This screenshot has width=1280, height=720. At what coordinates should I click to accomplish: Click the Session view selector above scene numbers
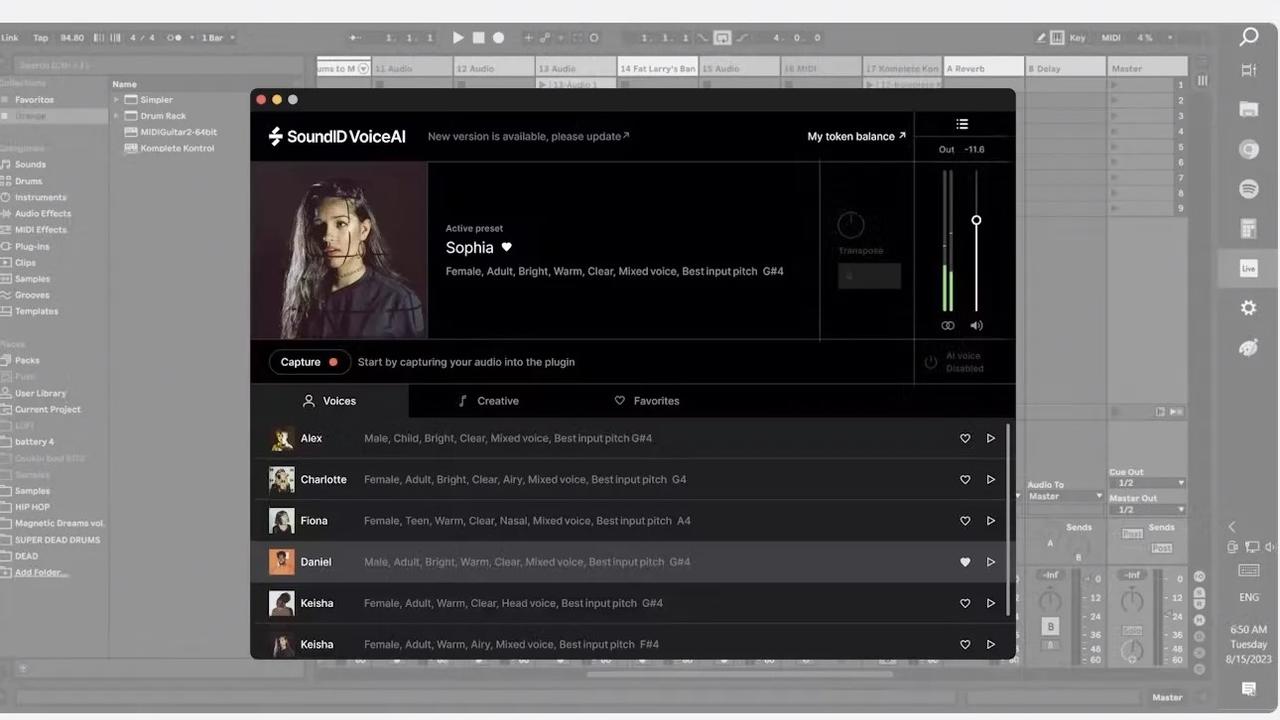1202,81
